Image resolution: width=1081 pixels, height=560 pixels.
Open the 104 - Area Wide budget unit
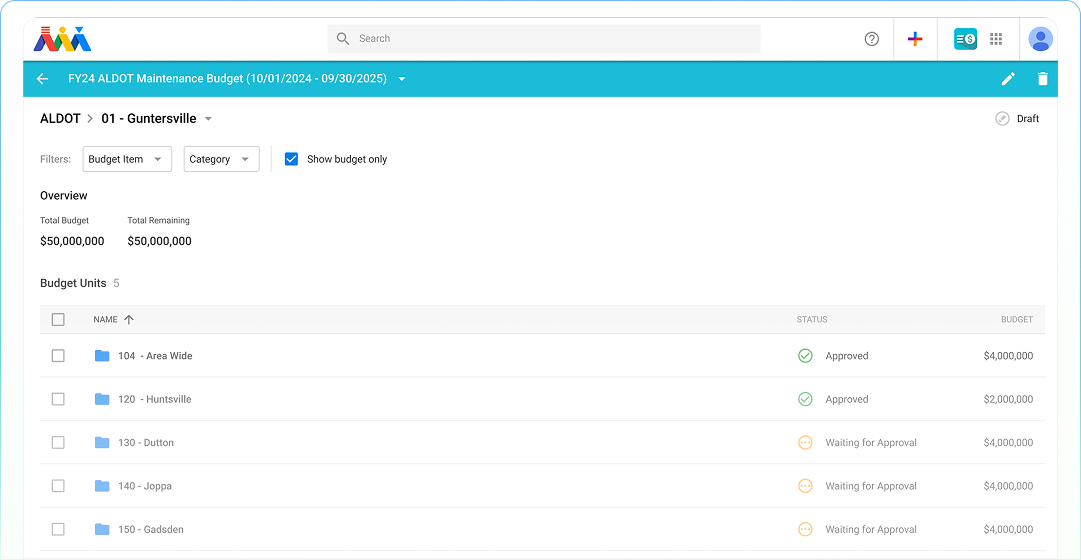pyautogui.click(x=155, y=356)
